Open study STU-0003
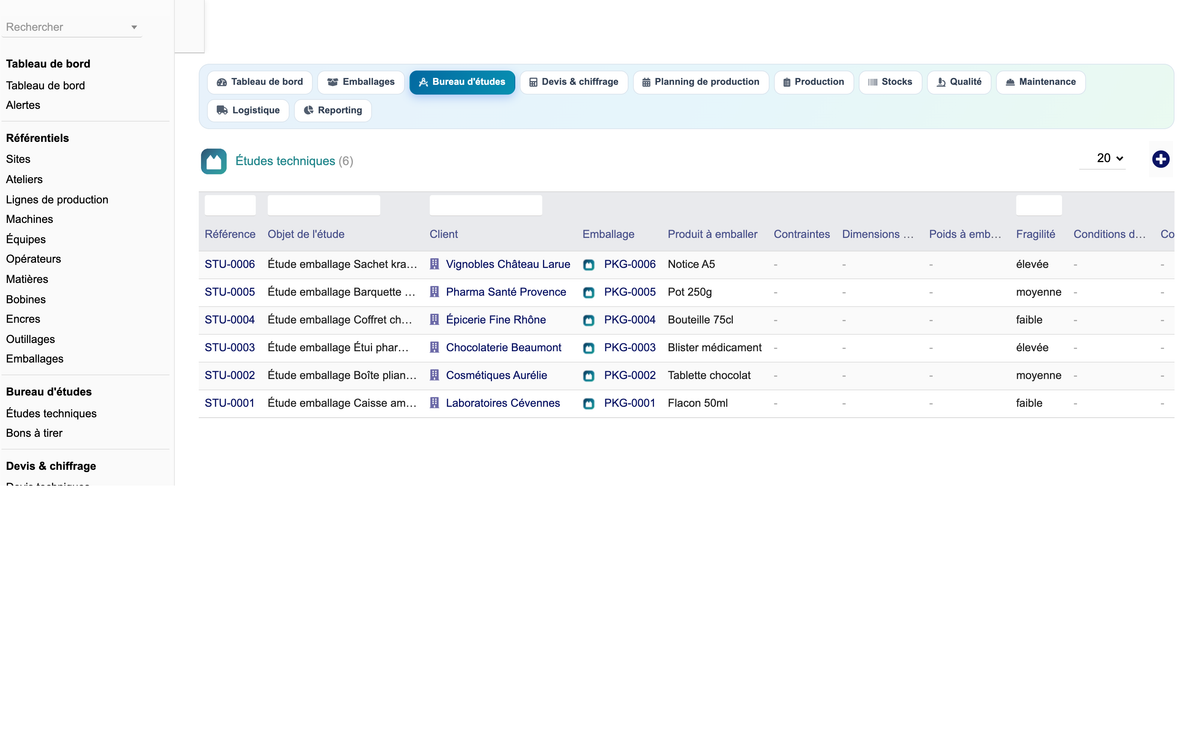Image resolution: width=1200 pixels, height=743 pixels. pyautogui.click(x=230, y=348)
